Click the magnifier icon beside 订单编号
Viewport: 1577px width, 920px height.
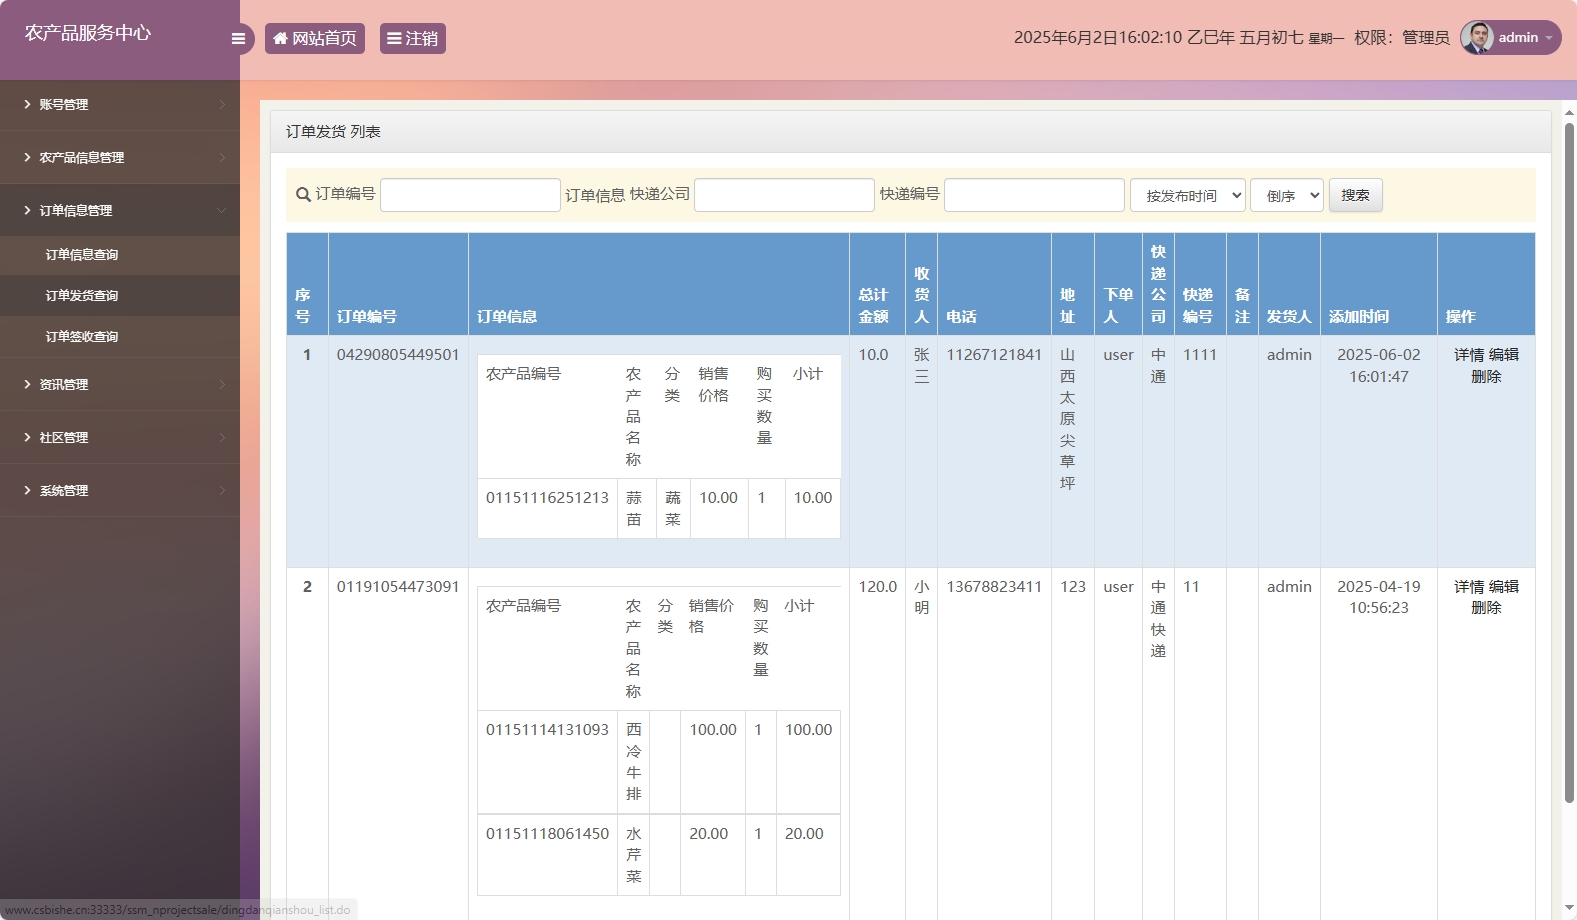303,195
